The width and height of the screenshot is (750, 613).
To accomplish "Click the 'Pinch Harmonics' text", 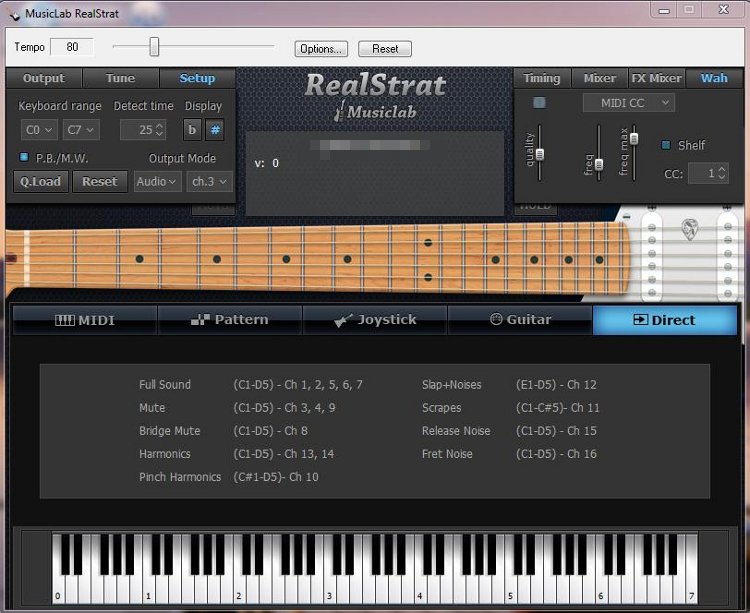I will (x=180, y=477).
